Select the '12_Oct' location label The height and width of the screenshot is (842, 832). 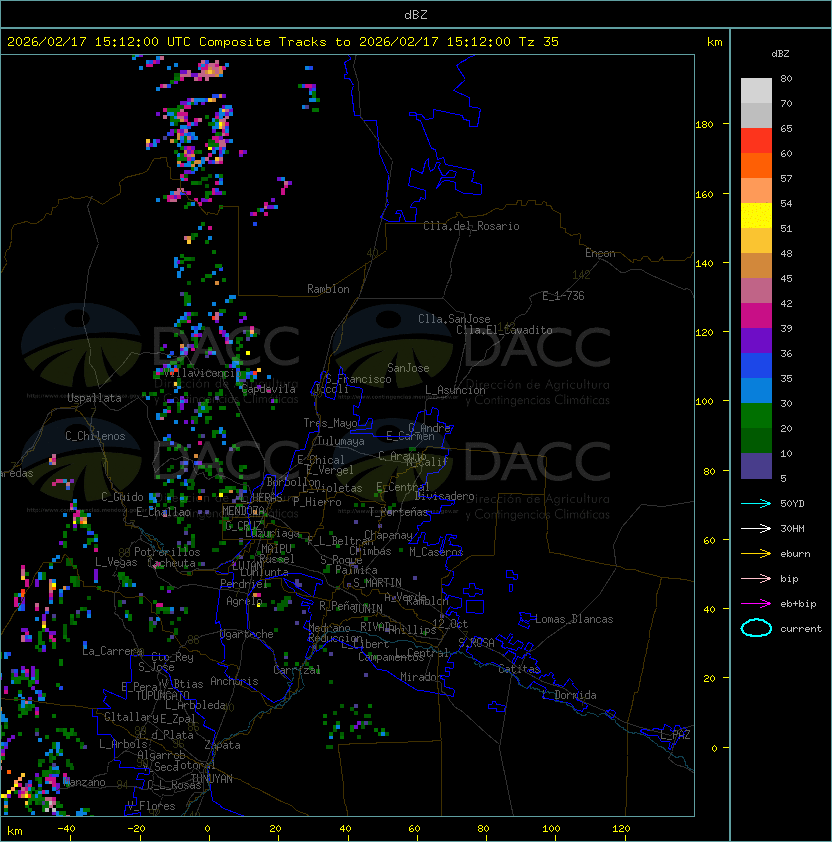[x=450, y=624]
